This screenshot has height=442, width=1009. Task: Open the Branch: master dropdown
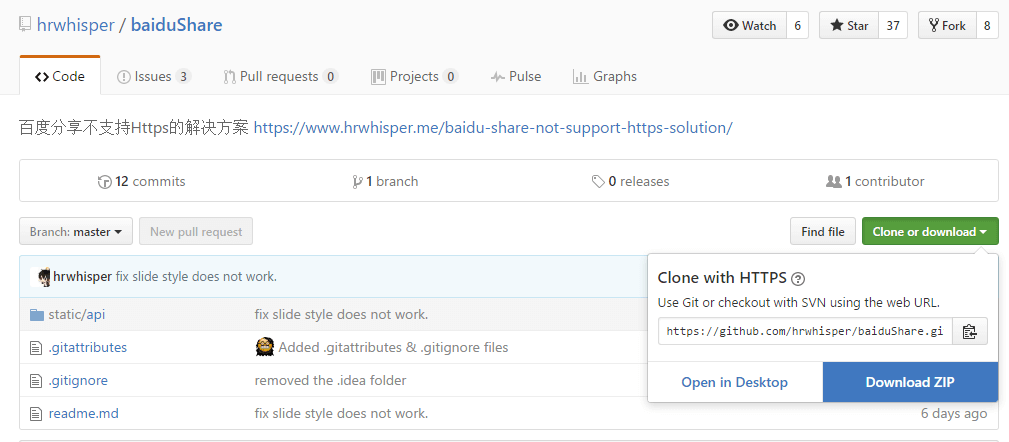click(76, 232)
